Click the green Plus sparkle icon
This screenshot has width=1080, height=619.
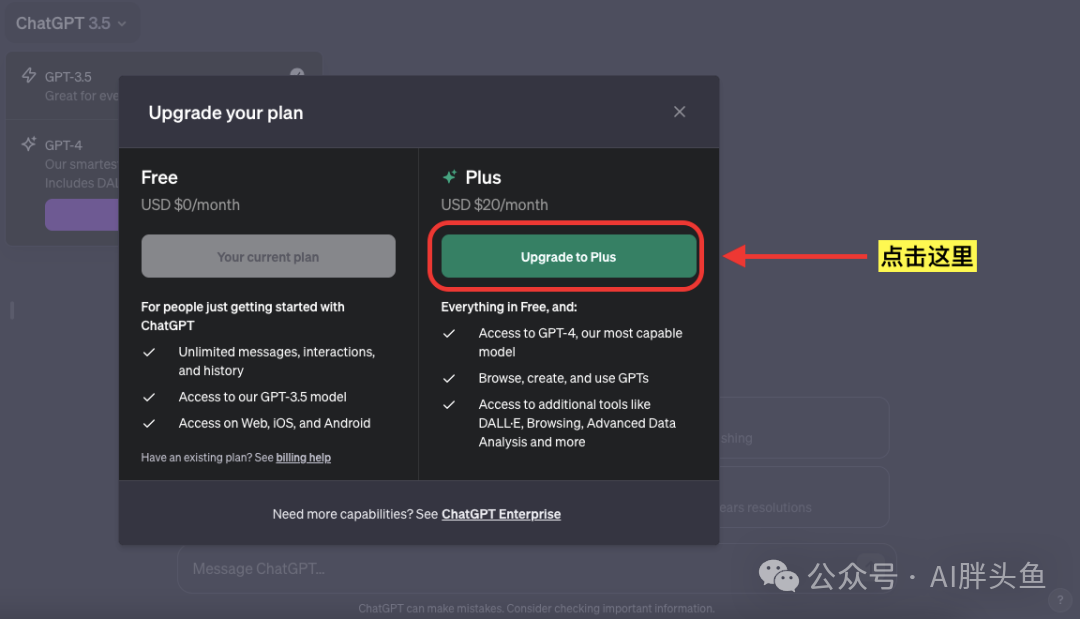(x=450, y=177)
